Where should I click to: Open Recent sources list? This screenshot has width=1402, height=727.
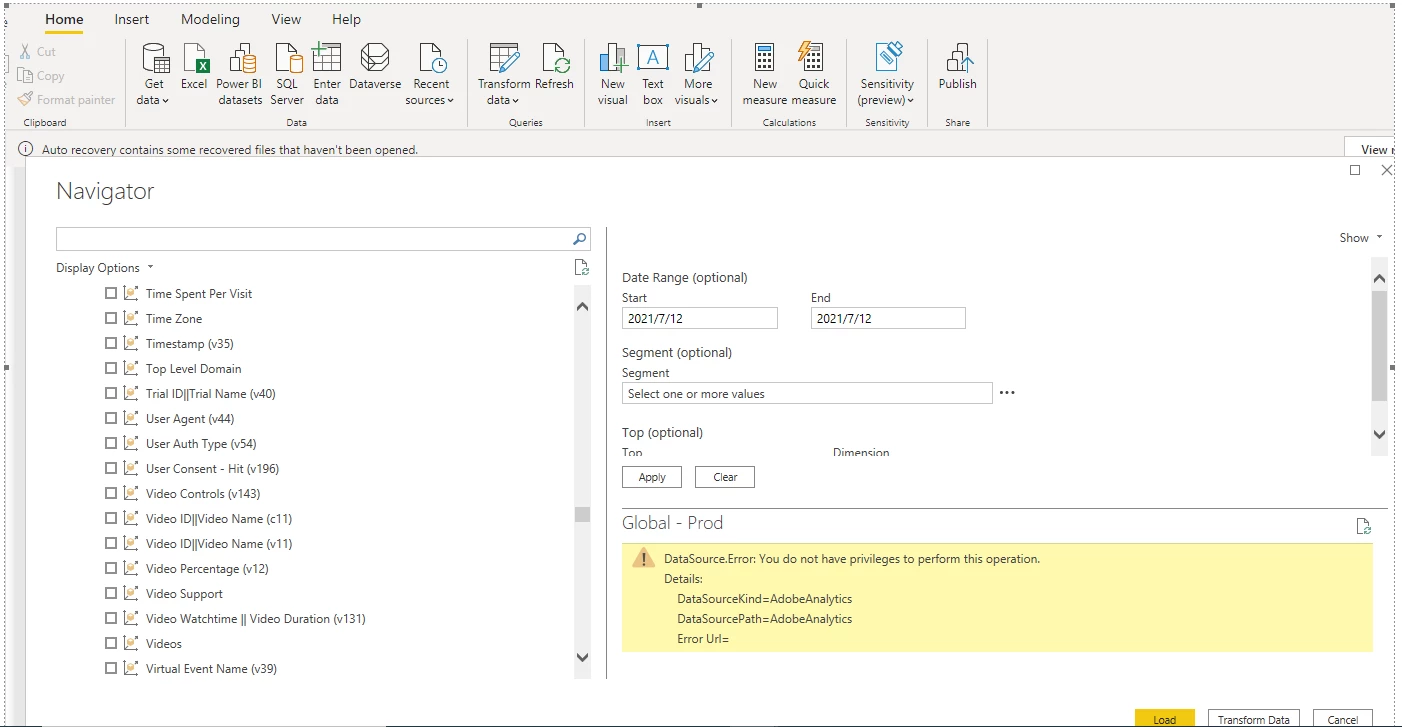pos(431,73)
